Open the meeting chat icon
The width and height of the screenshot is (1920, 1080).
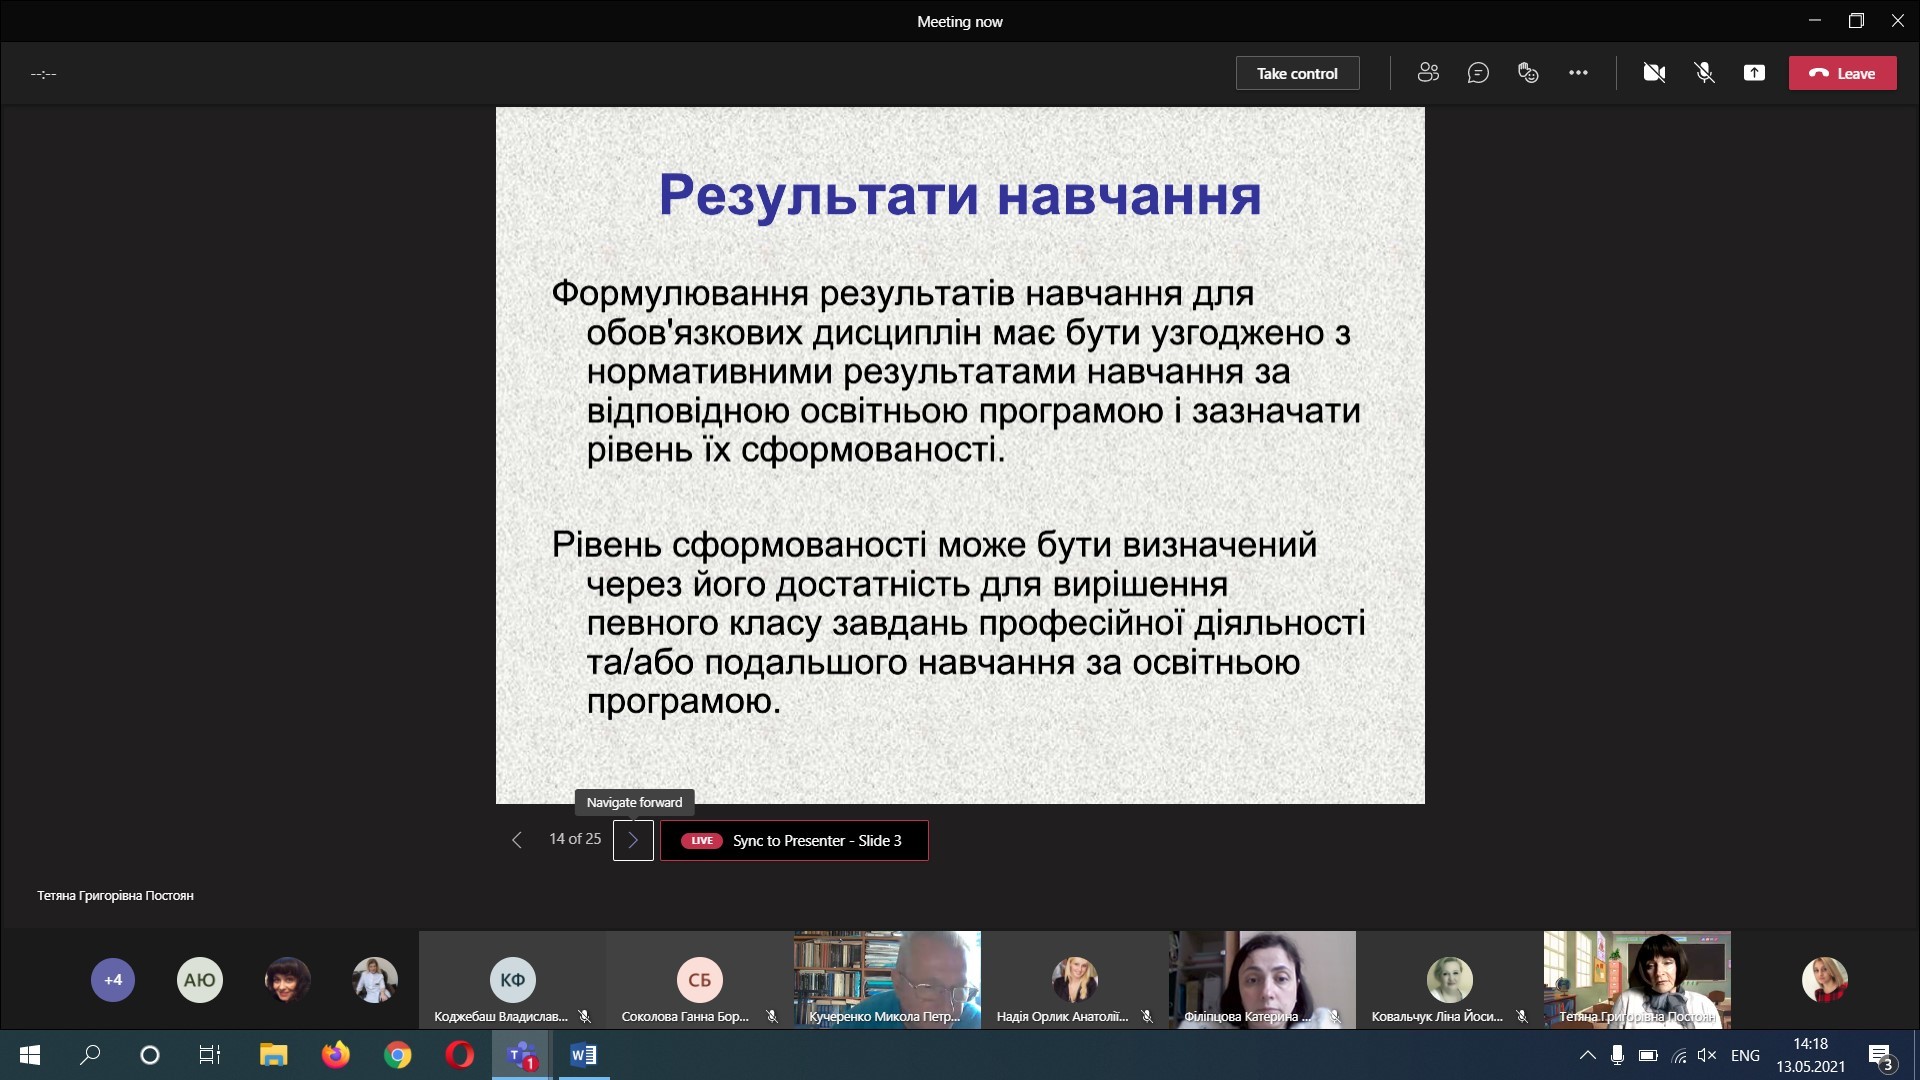coord(1478,73)
